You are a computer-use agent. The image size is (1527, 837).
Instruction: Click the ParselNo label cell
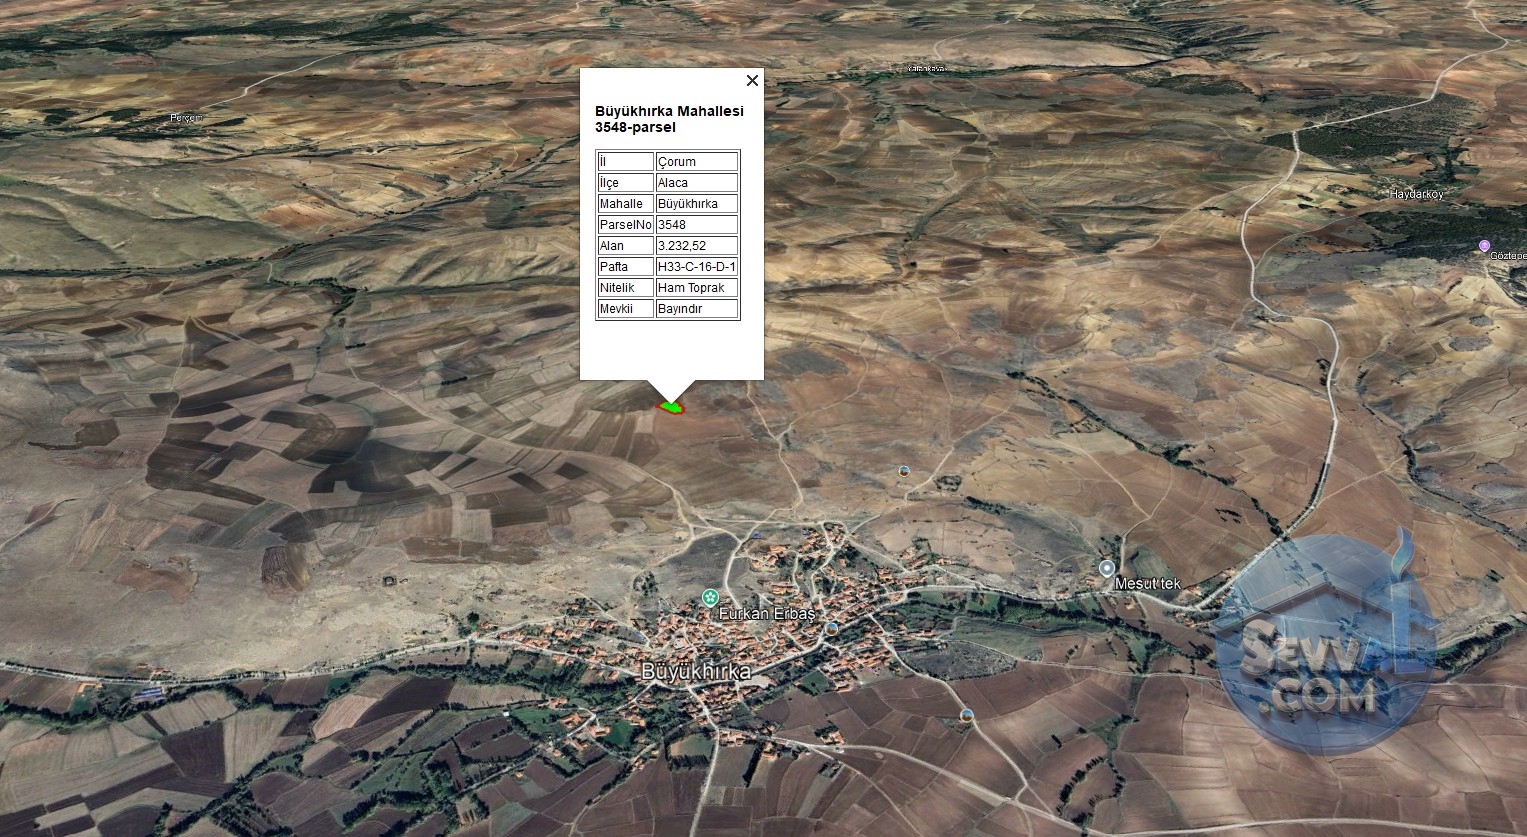(x=625, y=224)
